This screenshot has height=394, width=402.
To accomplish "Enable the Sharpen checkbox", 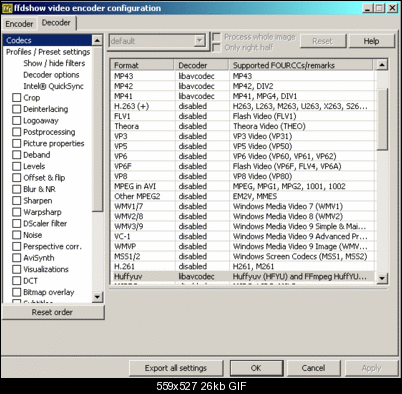I will point(17,200).
